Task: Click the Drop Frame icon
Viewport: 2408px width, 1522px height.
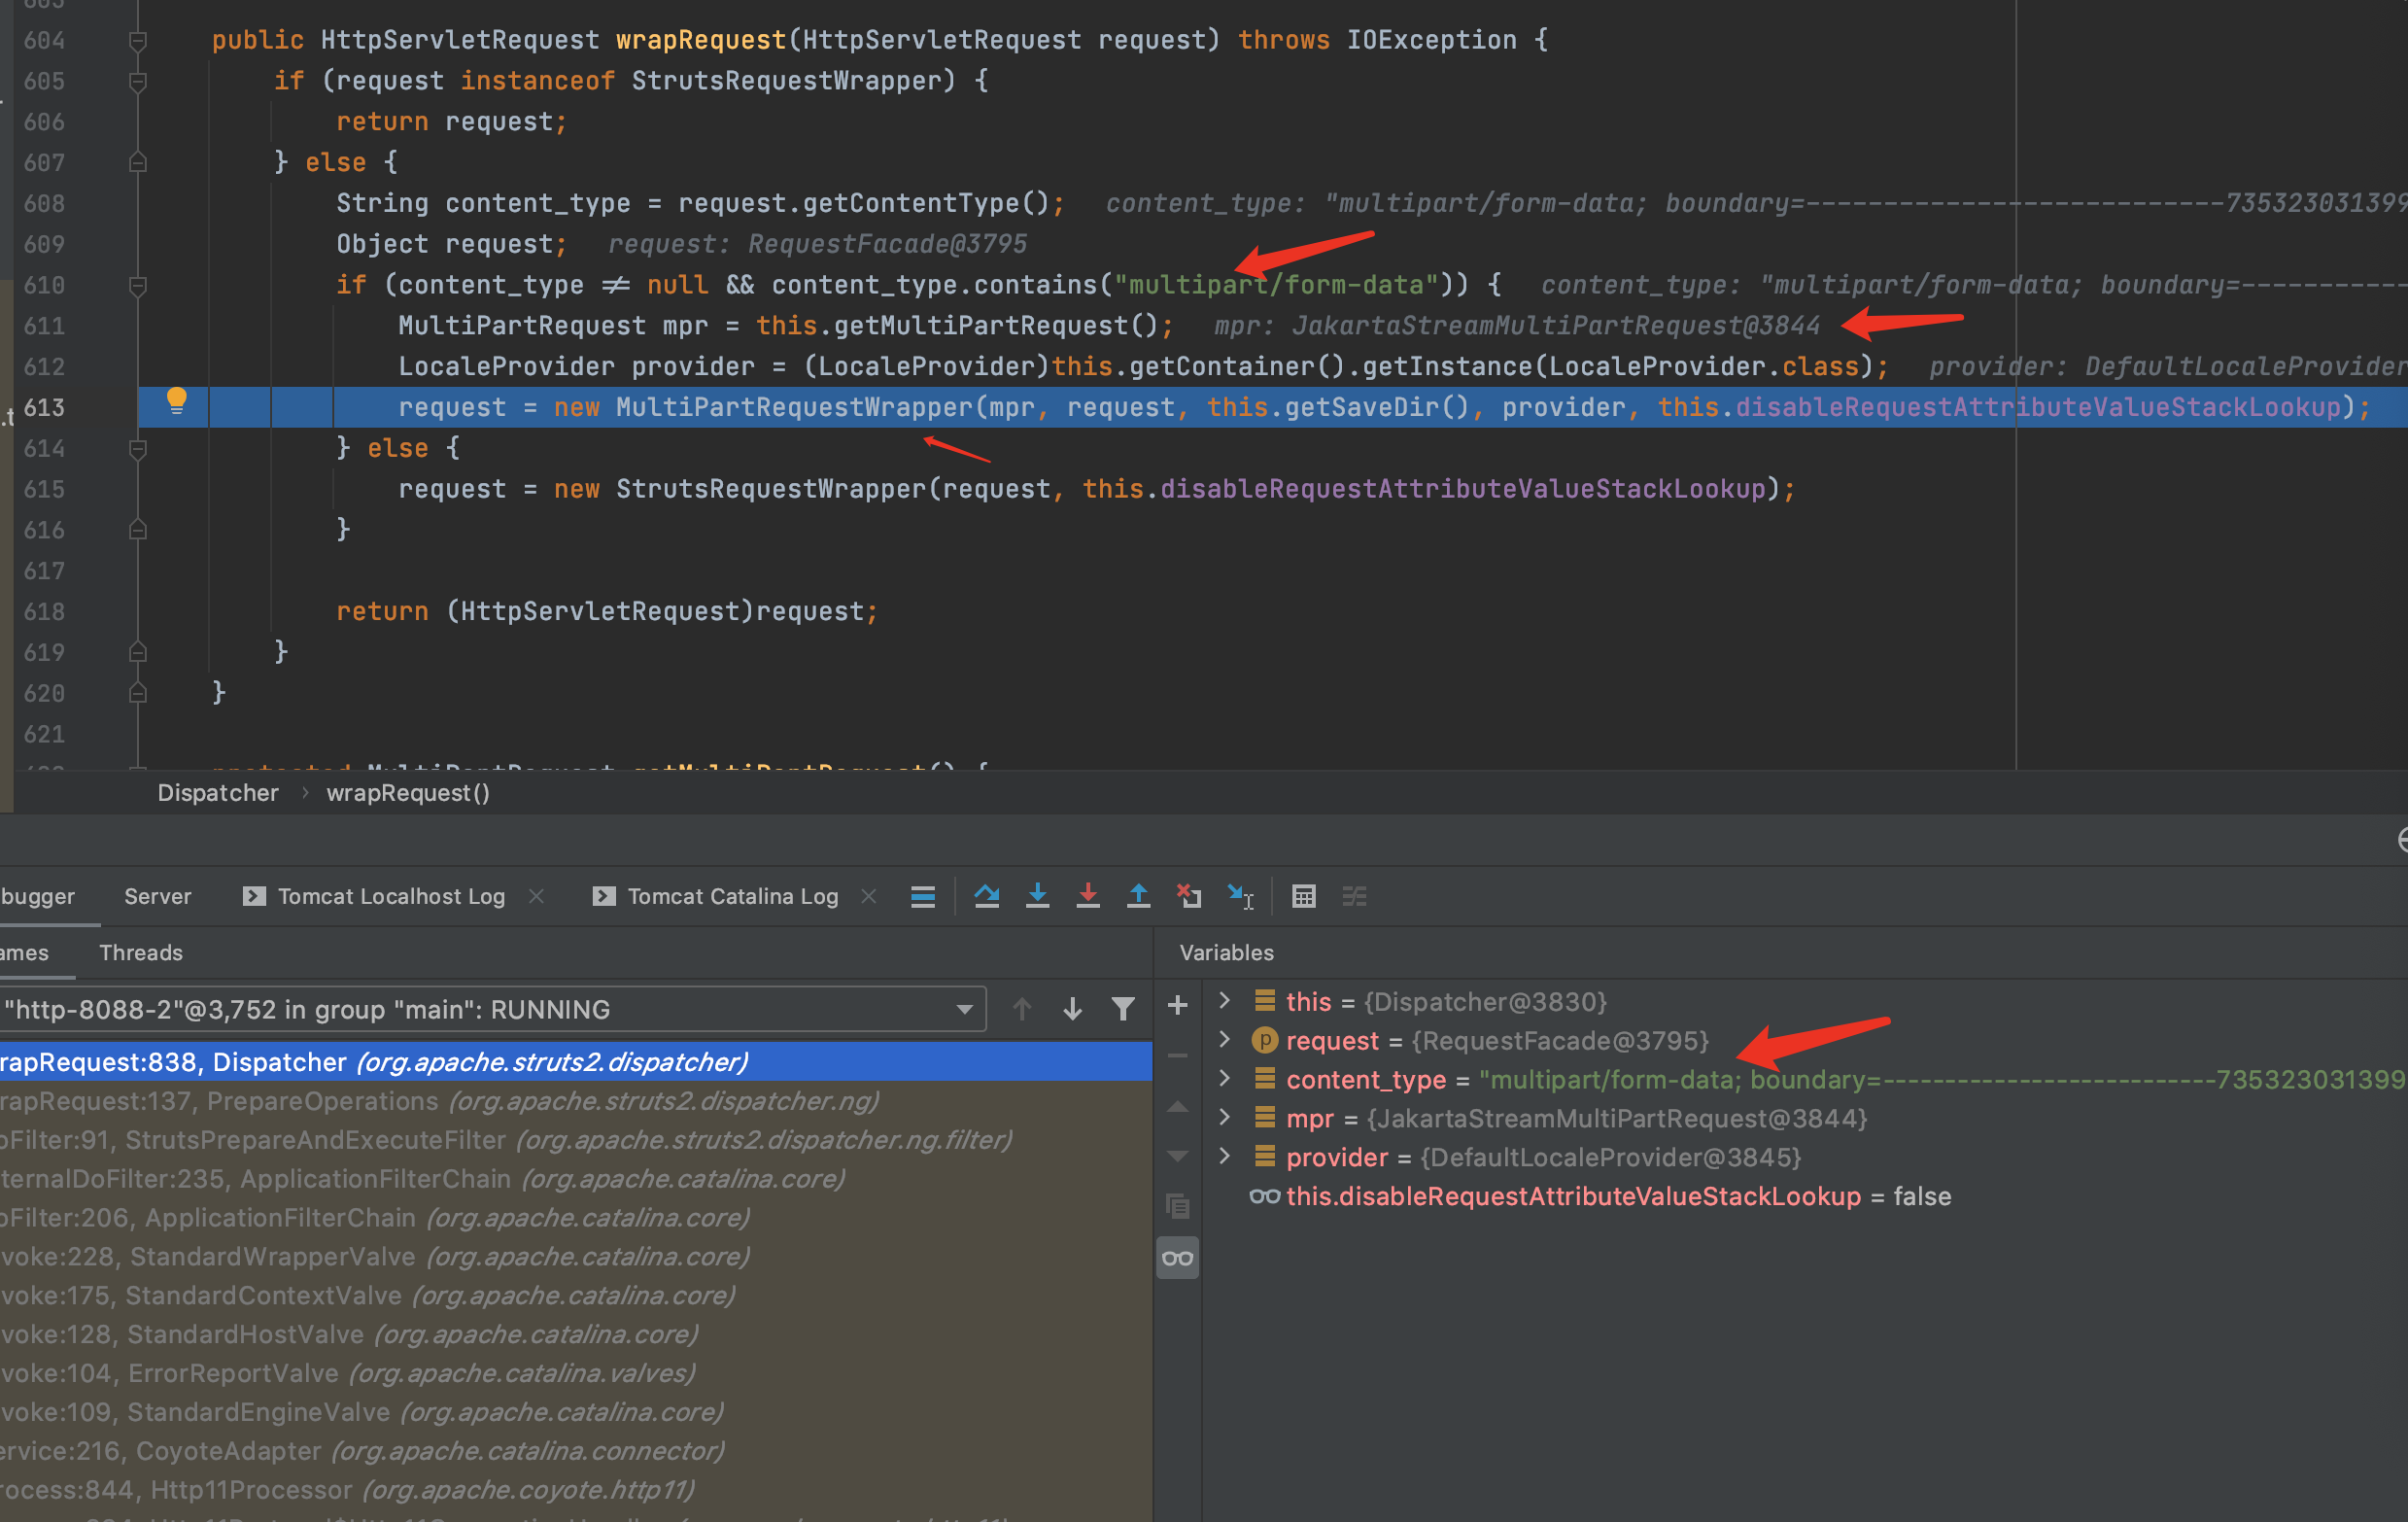Action: tap(1189, 896)
